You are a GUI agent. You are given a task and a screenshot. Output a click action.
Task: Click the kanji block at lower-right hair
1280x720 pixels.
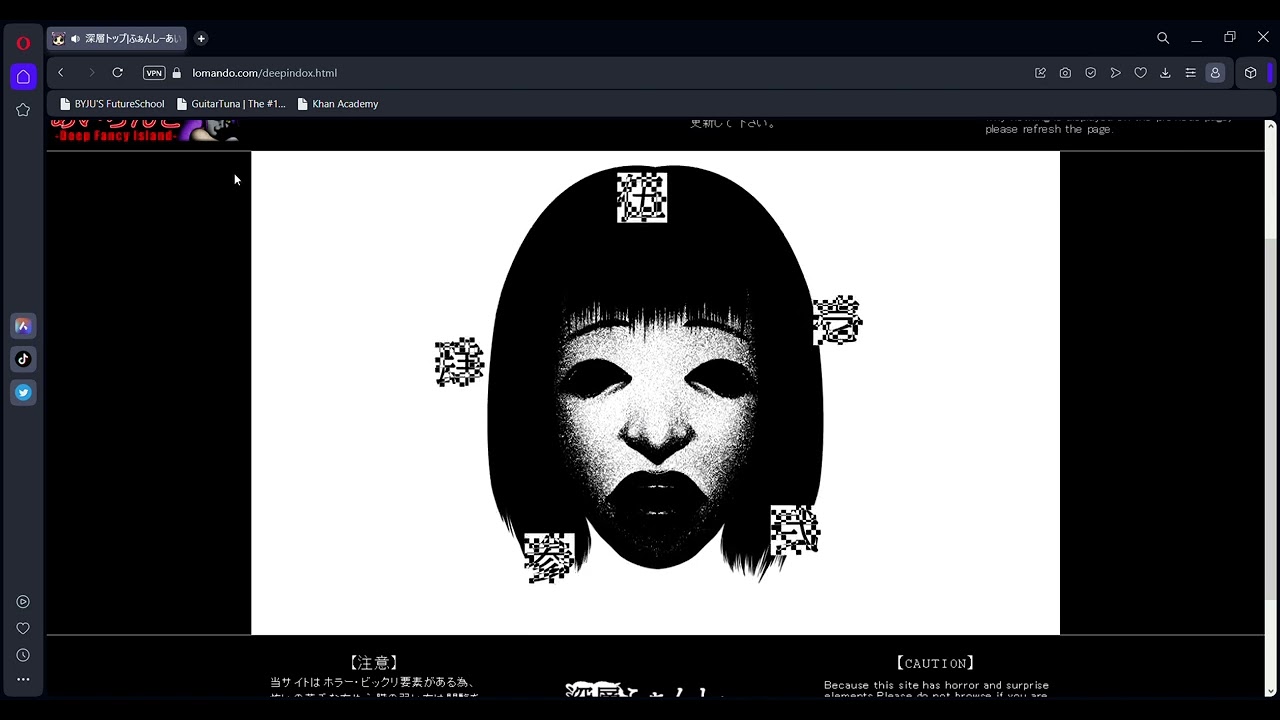pyautogui.click(x=795, y=530)
